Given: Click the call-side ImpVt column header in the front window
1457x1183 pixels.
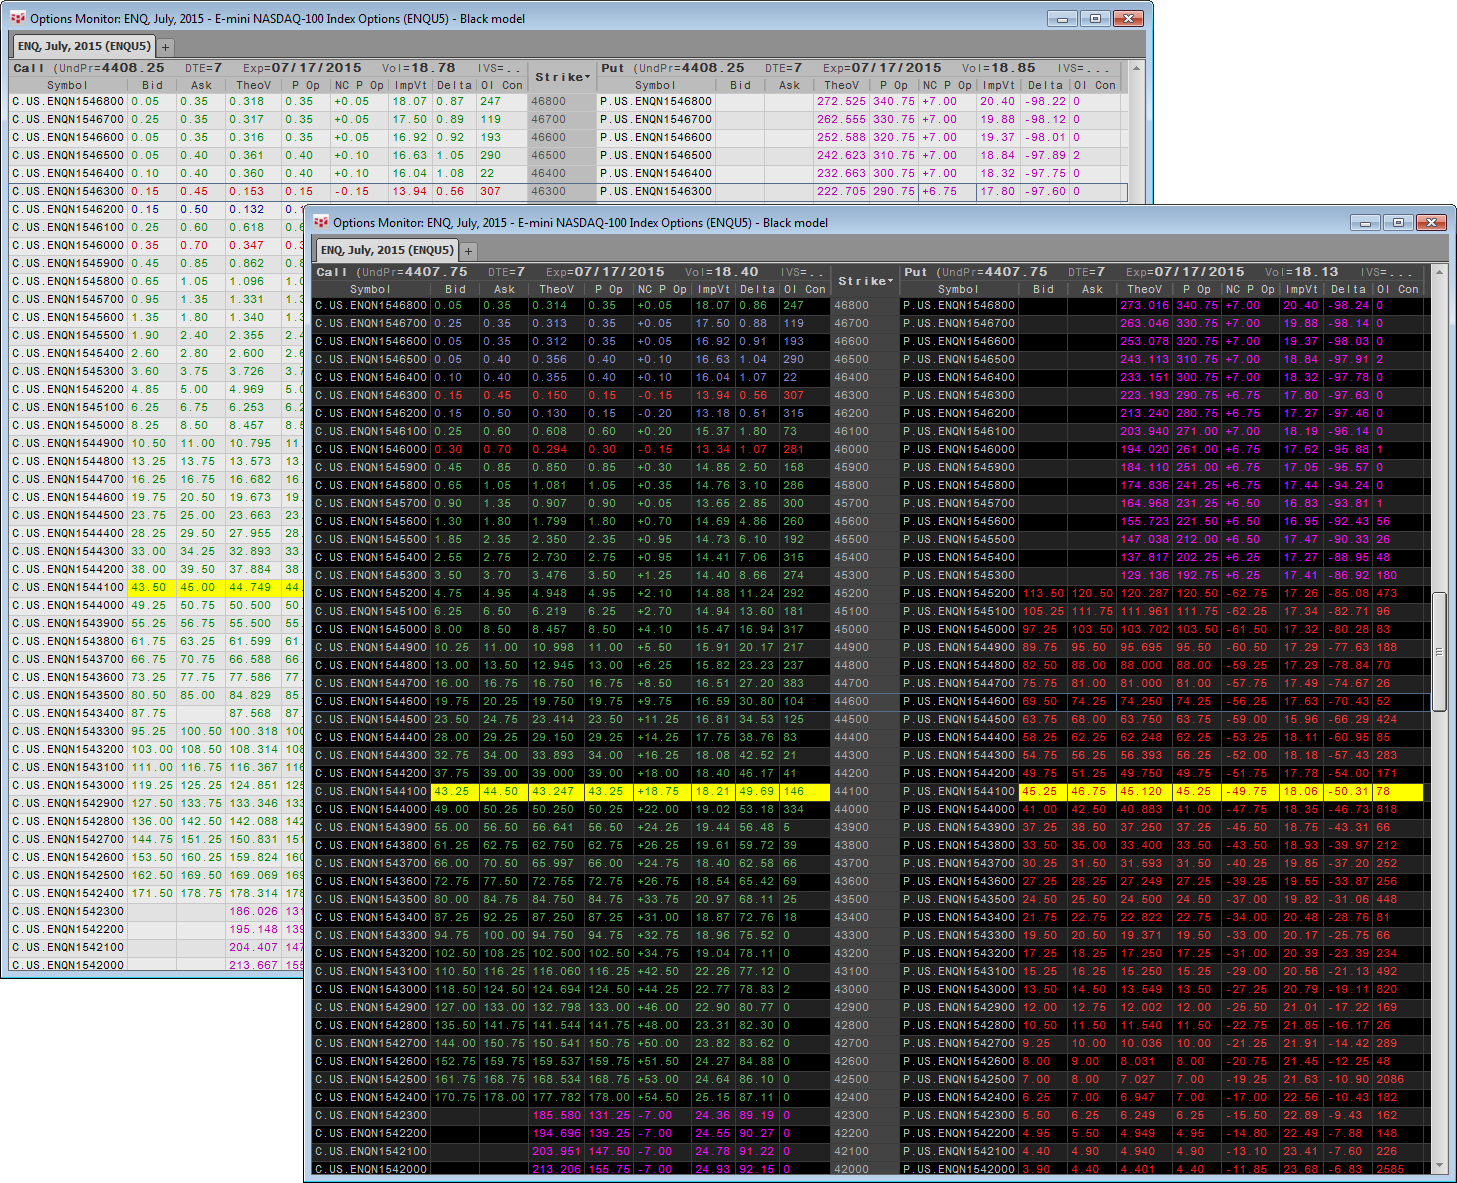Looking at the screenshot, I should 713,289.
